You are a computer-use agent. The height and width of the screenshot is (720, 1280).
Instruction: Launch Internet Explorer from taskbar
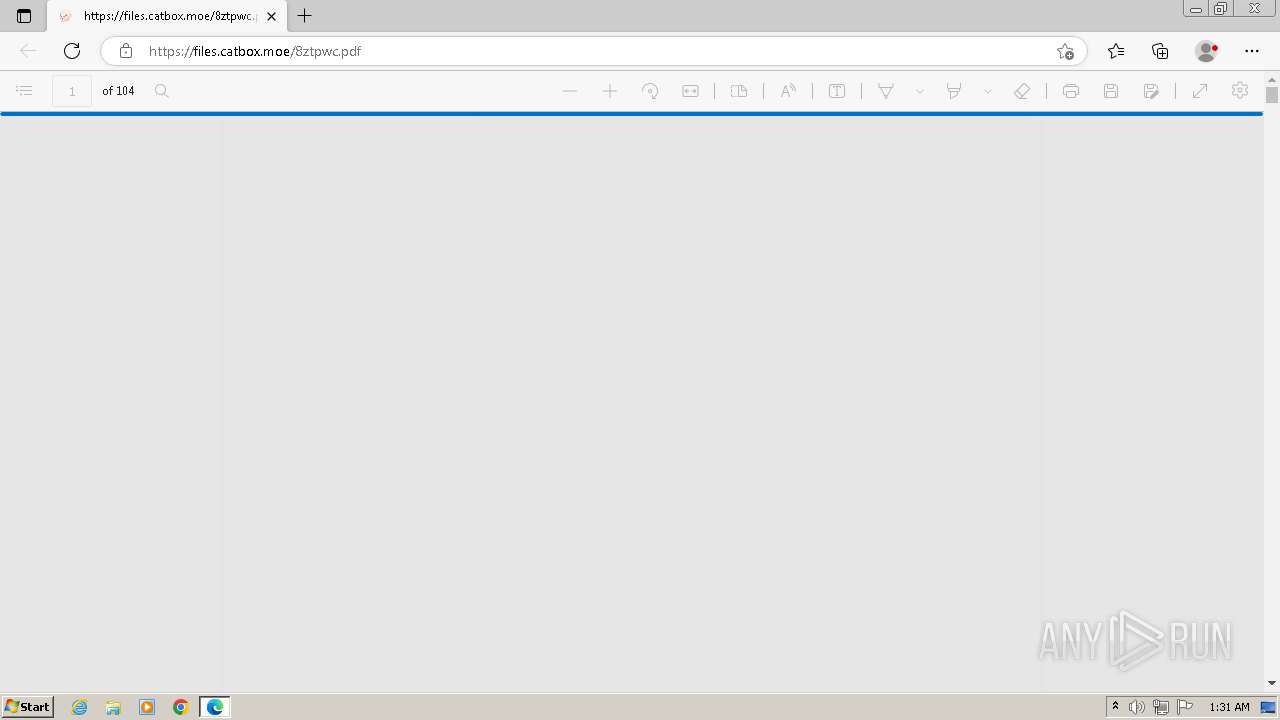pyautogui.click(x=80, y=707)
